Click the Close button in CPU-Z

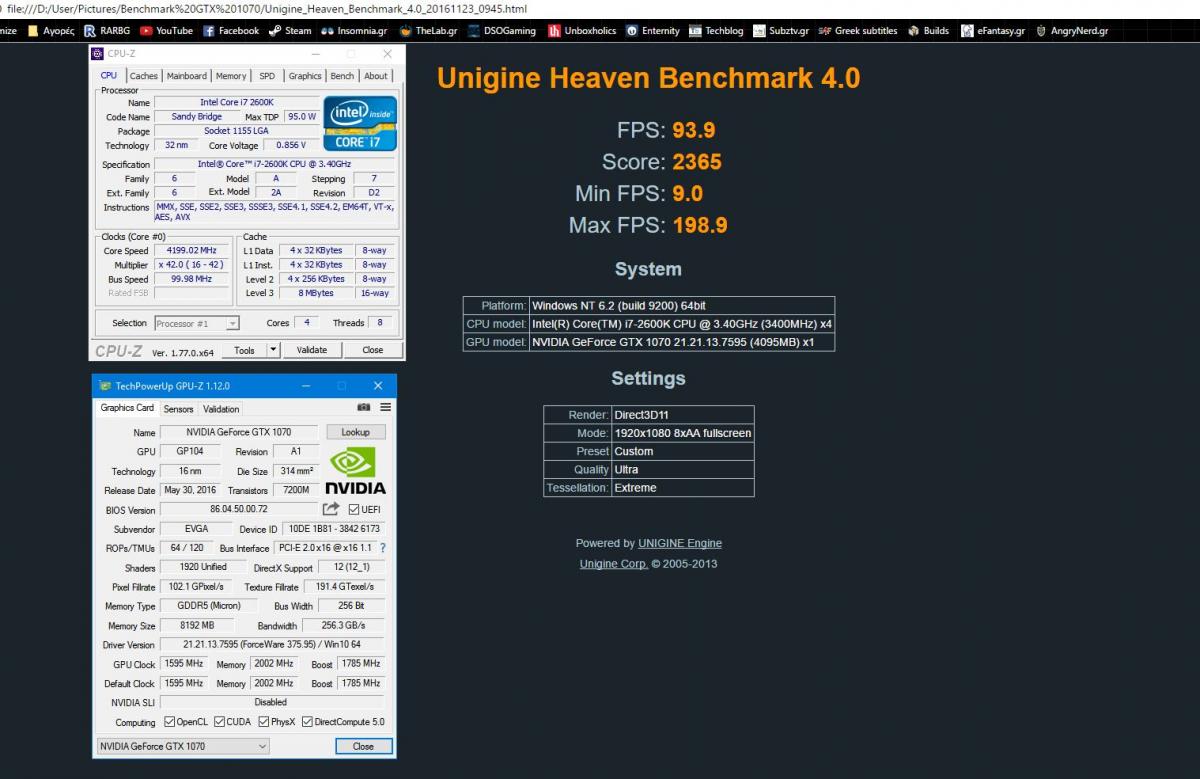(x=373, y=350)
